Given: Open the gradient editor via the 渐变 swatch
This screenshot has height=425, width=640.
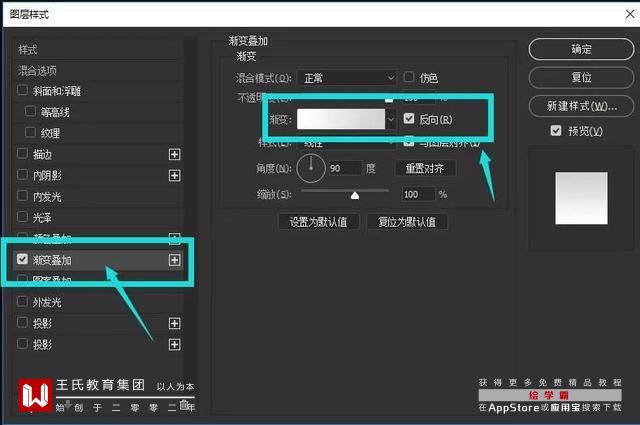Looking at the screenshot, I should [x=341, y=119].
